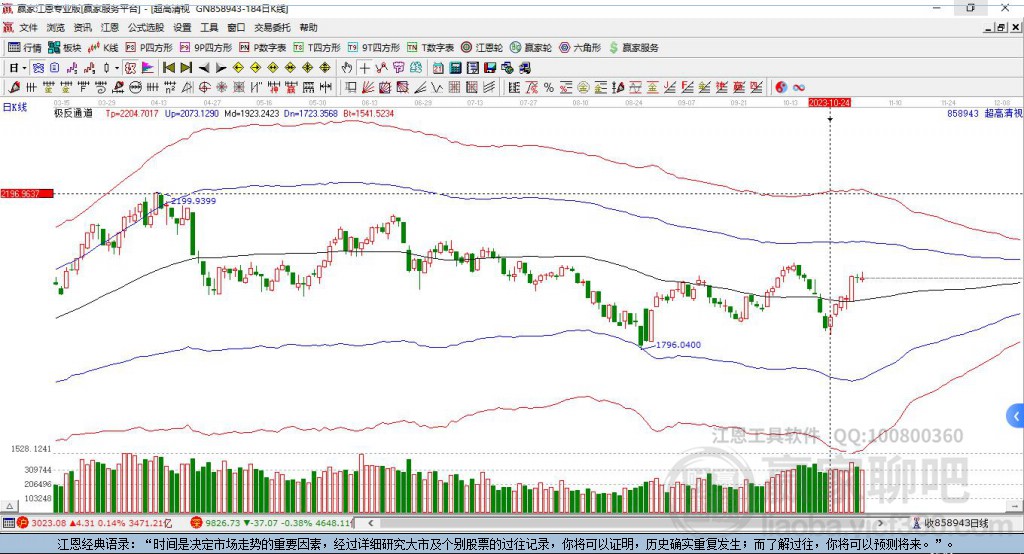Open the 帮助 menu
The width and height of the screenshot is (1024, 554).
click(308, 27)
